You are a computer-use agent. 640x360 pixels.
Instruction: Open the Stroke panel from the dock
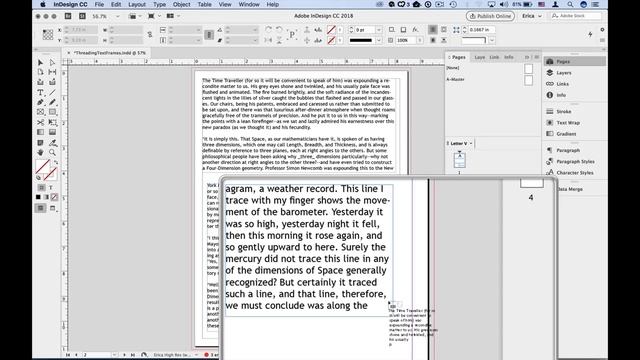pyautogui.click(x=564, y=111)
